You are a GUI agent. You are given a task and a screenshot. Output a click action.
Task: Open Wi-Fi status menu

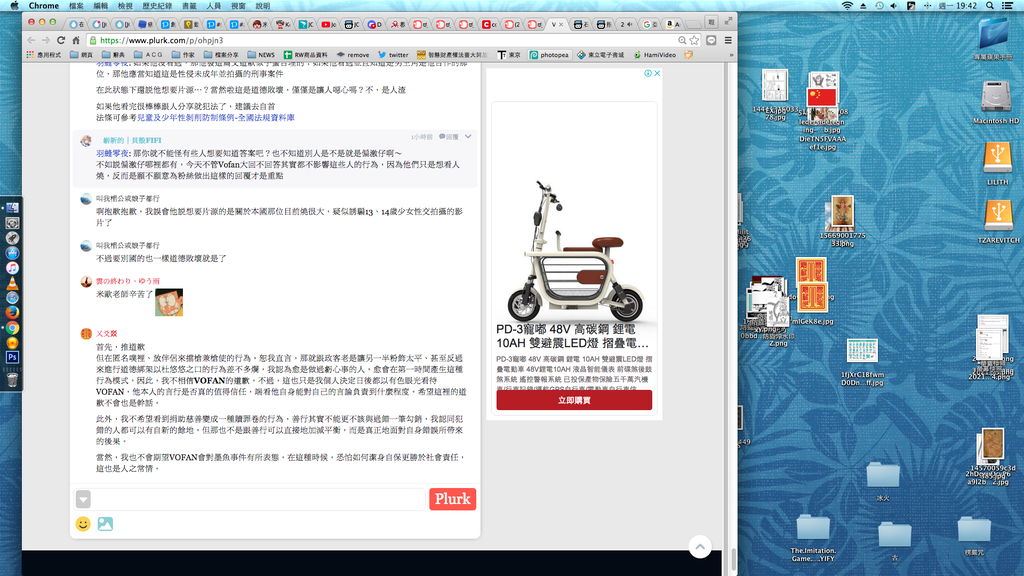coord(847,6)
